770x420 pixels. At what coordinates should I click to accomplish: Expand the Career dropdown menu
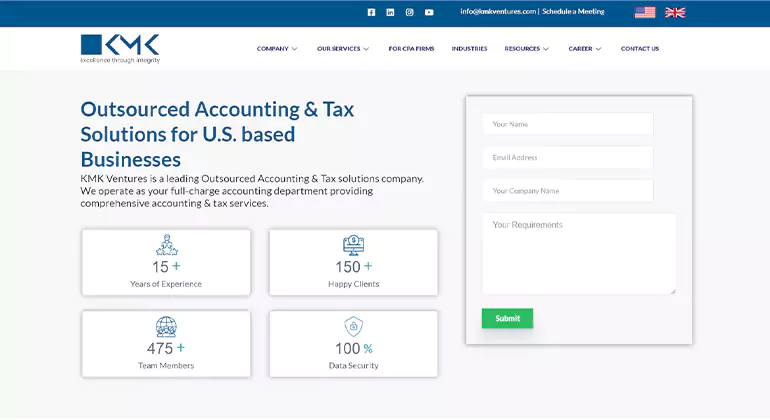click(585, 48)
